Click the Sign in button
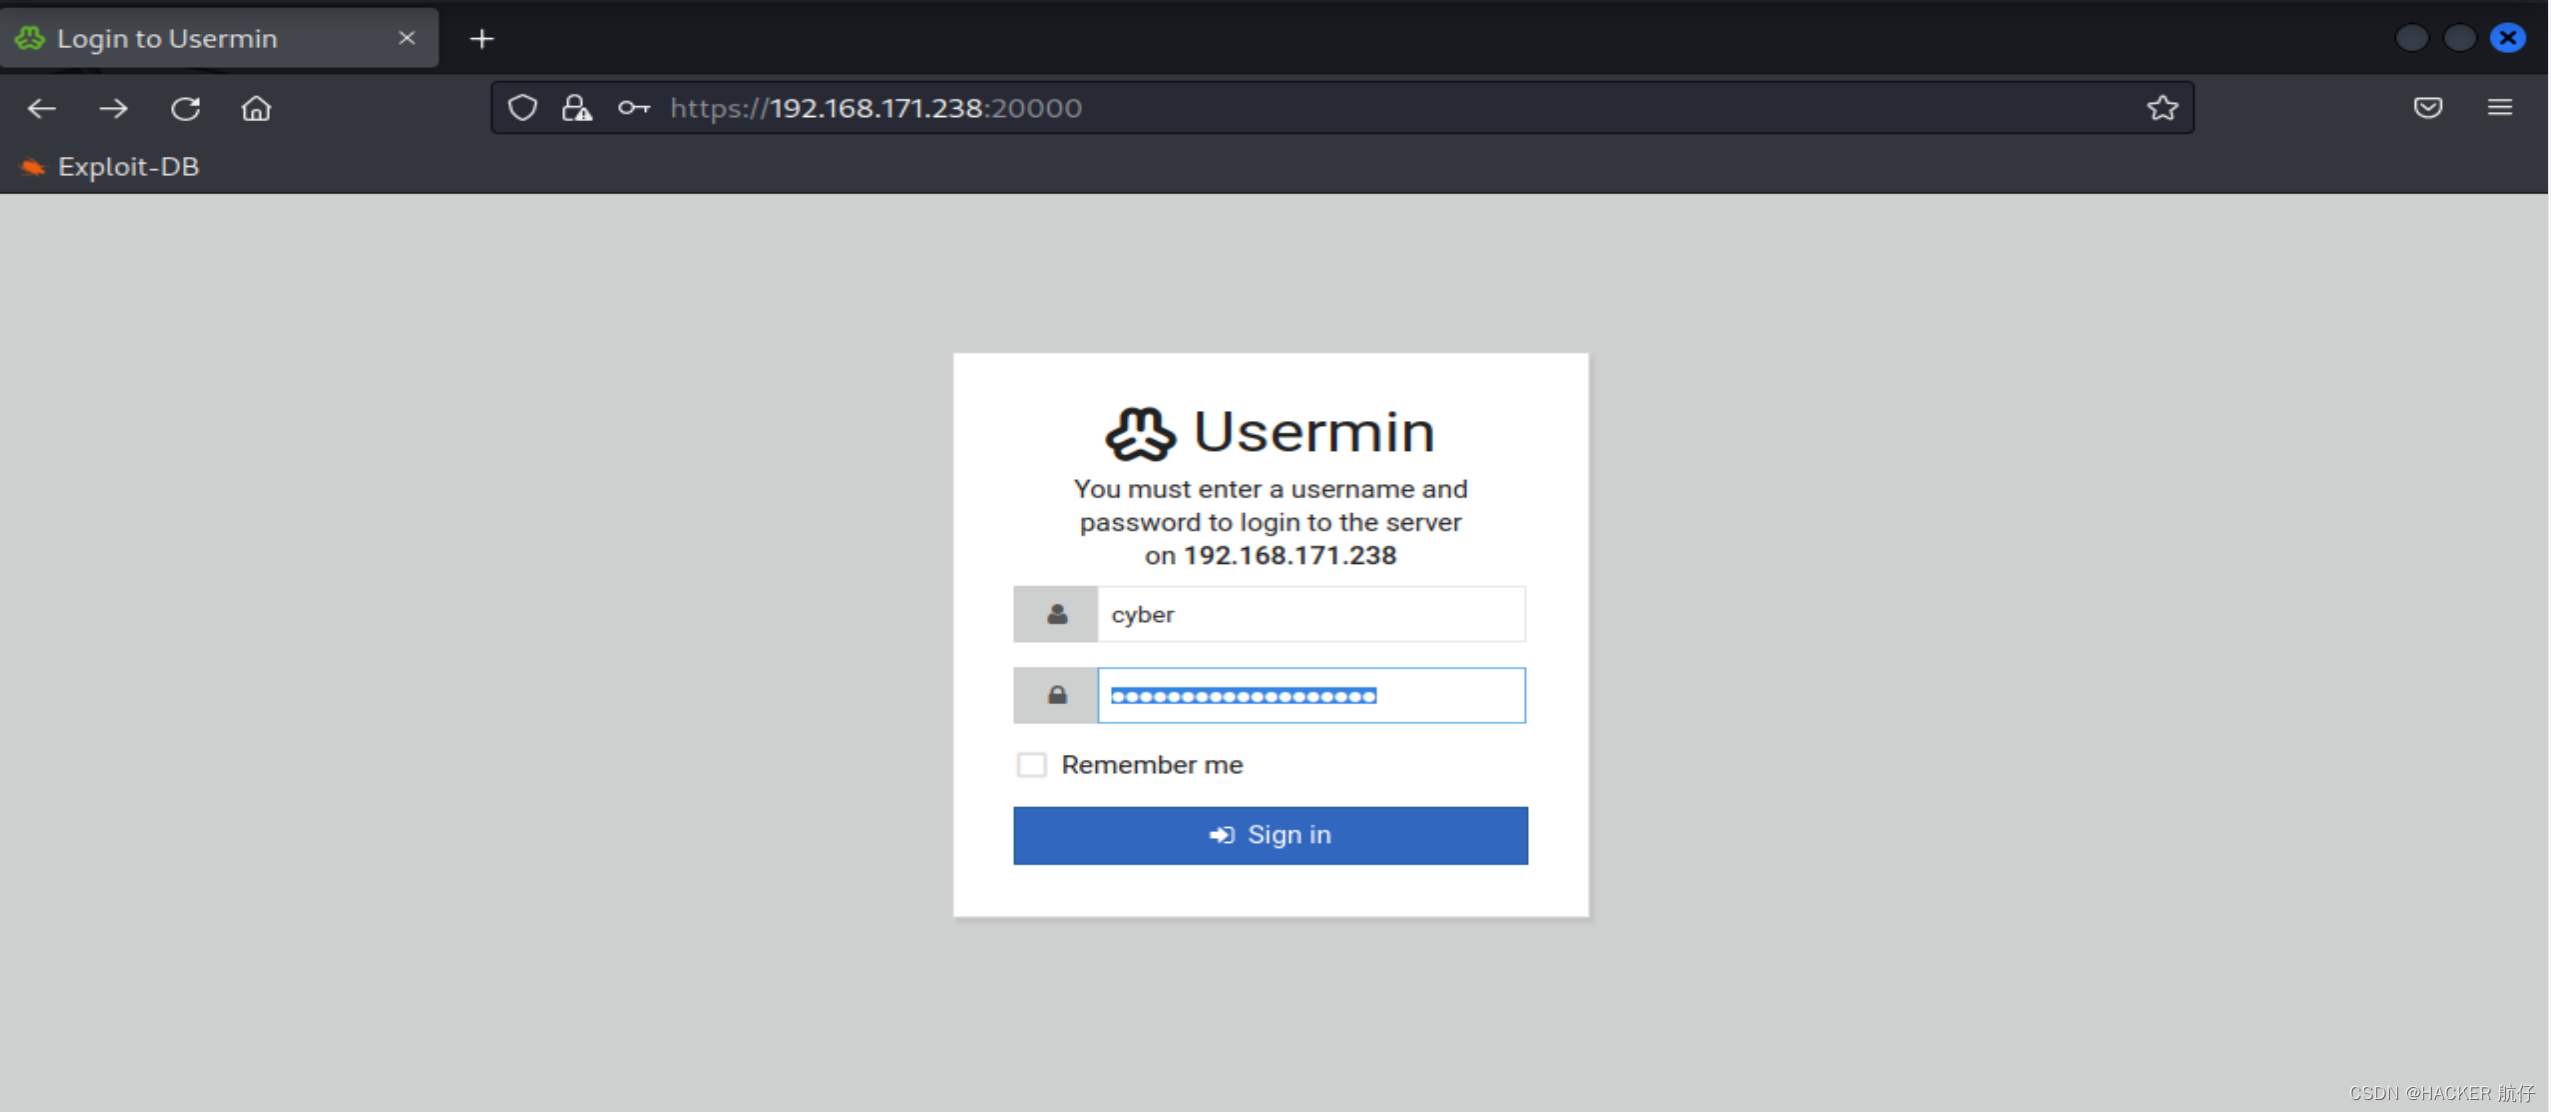This screenshot has width=2551, height=1112. point(1270,835)
